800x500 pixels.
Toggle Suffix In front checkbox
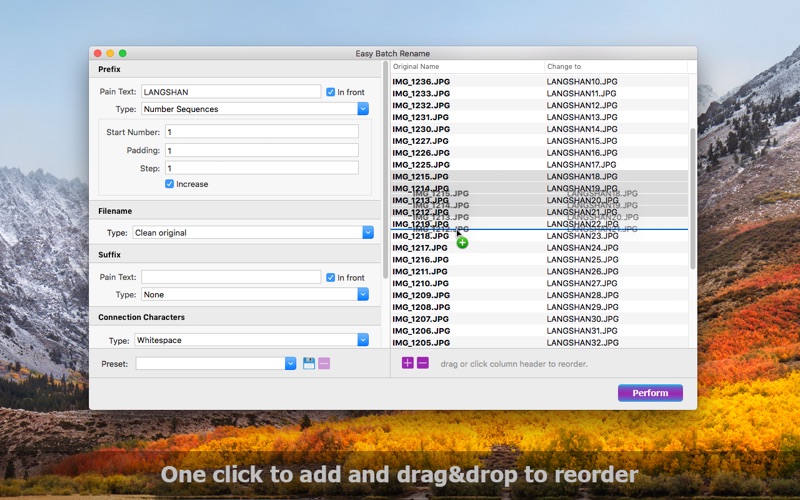(331, 277)
